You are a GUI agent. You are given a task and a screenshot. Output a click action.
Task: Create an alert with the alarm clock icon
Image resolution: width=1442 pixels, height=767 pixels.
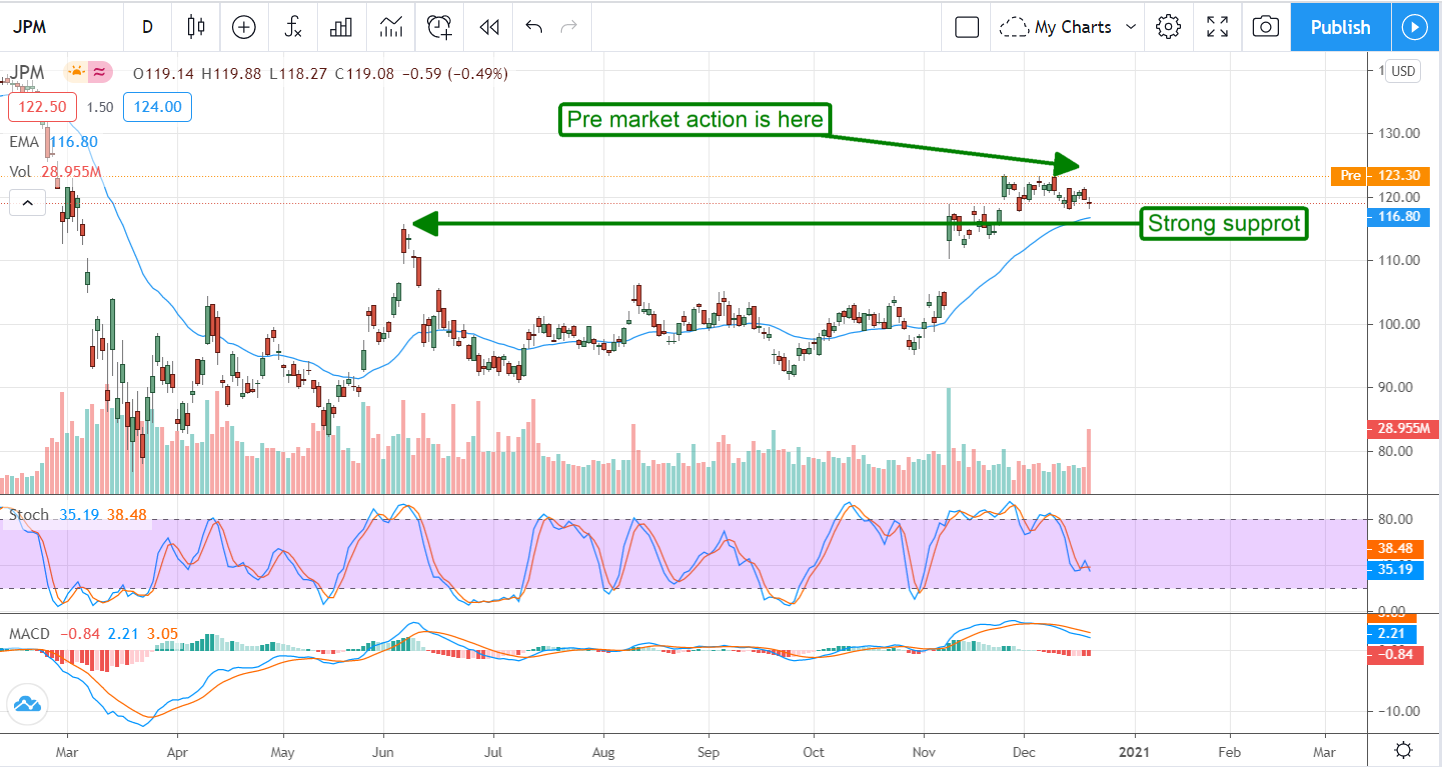tap(440, 27)
